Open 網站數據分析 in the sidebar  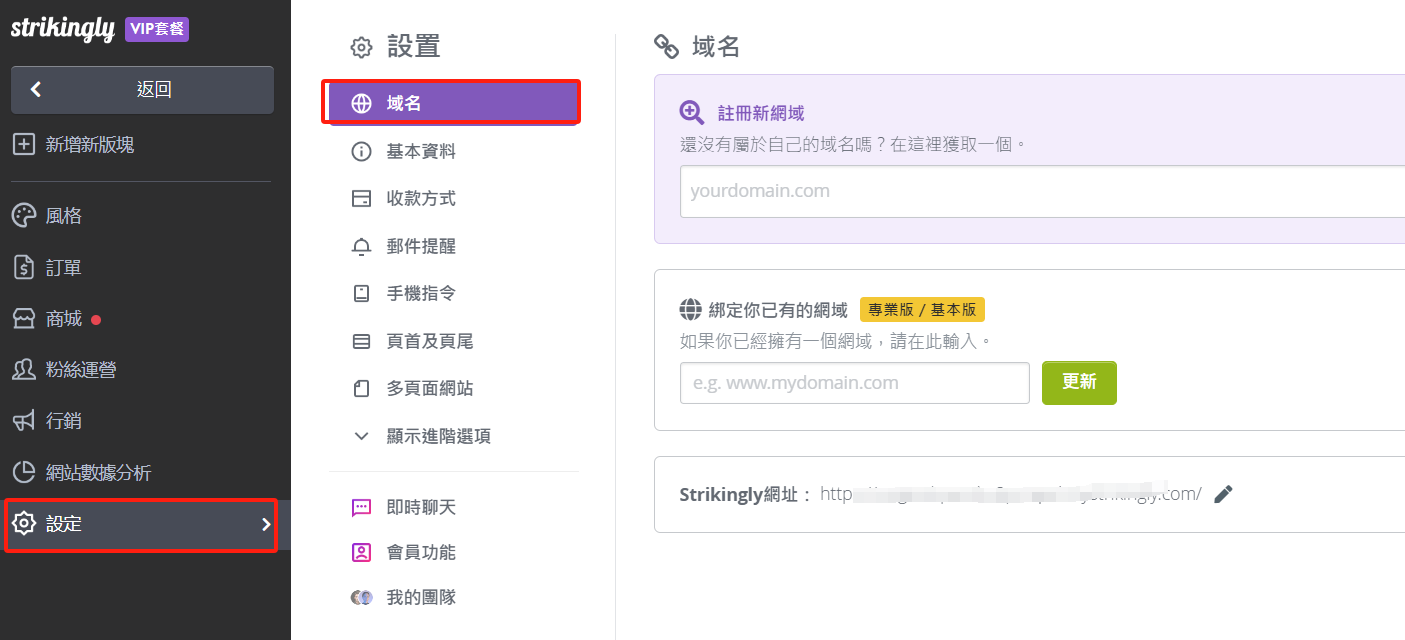[x=99, y=472]
